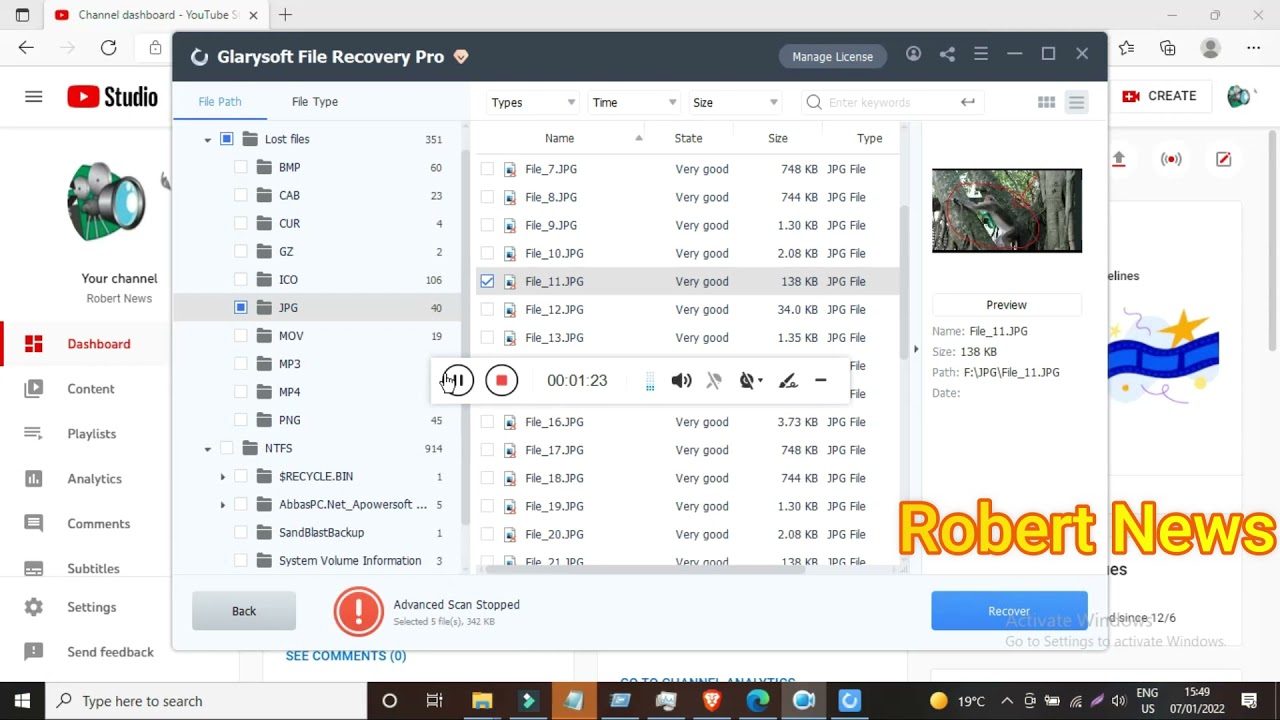Screen dimensions: 1280x720
Task: Toggle the recorder webcam icon
Action: click(746, 380)
